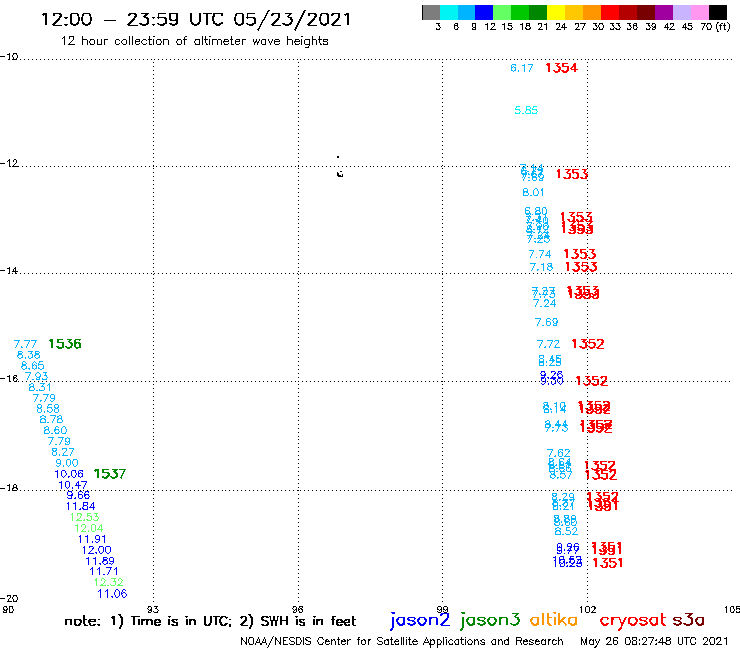Click the wave height value 11.89
The image size is (740, 650).
pos(100,561)
